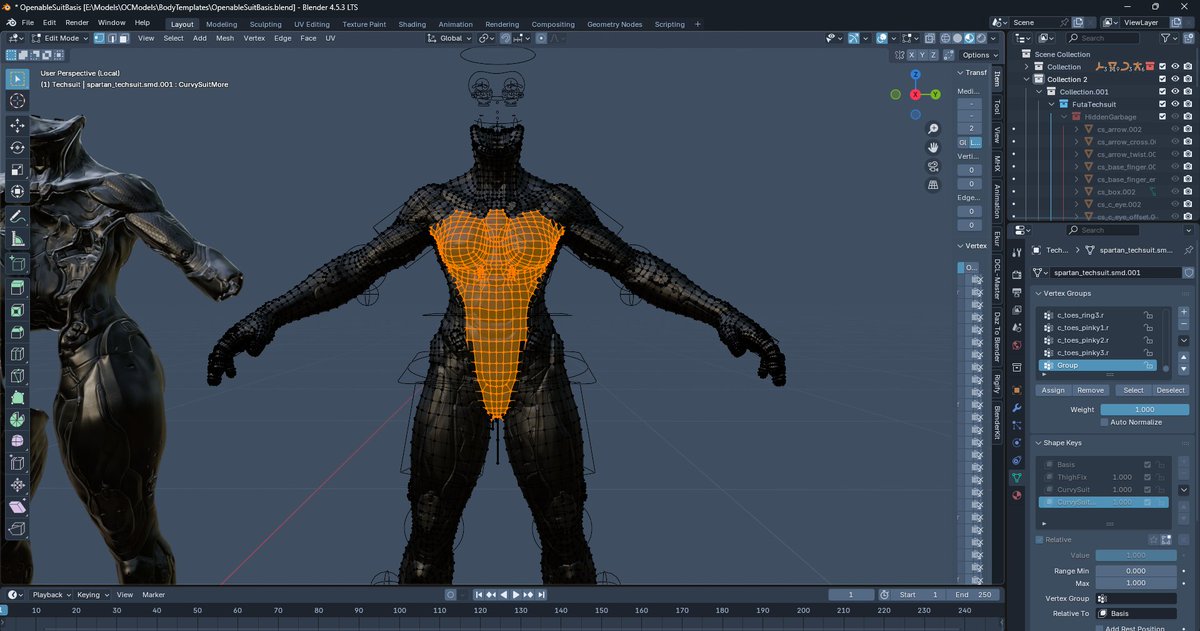Image resolution: width=1200 pixels, height=631 pixels.
Task: Select the Measure tool
Action: coord(17,239)
